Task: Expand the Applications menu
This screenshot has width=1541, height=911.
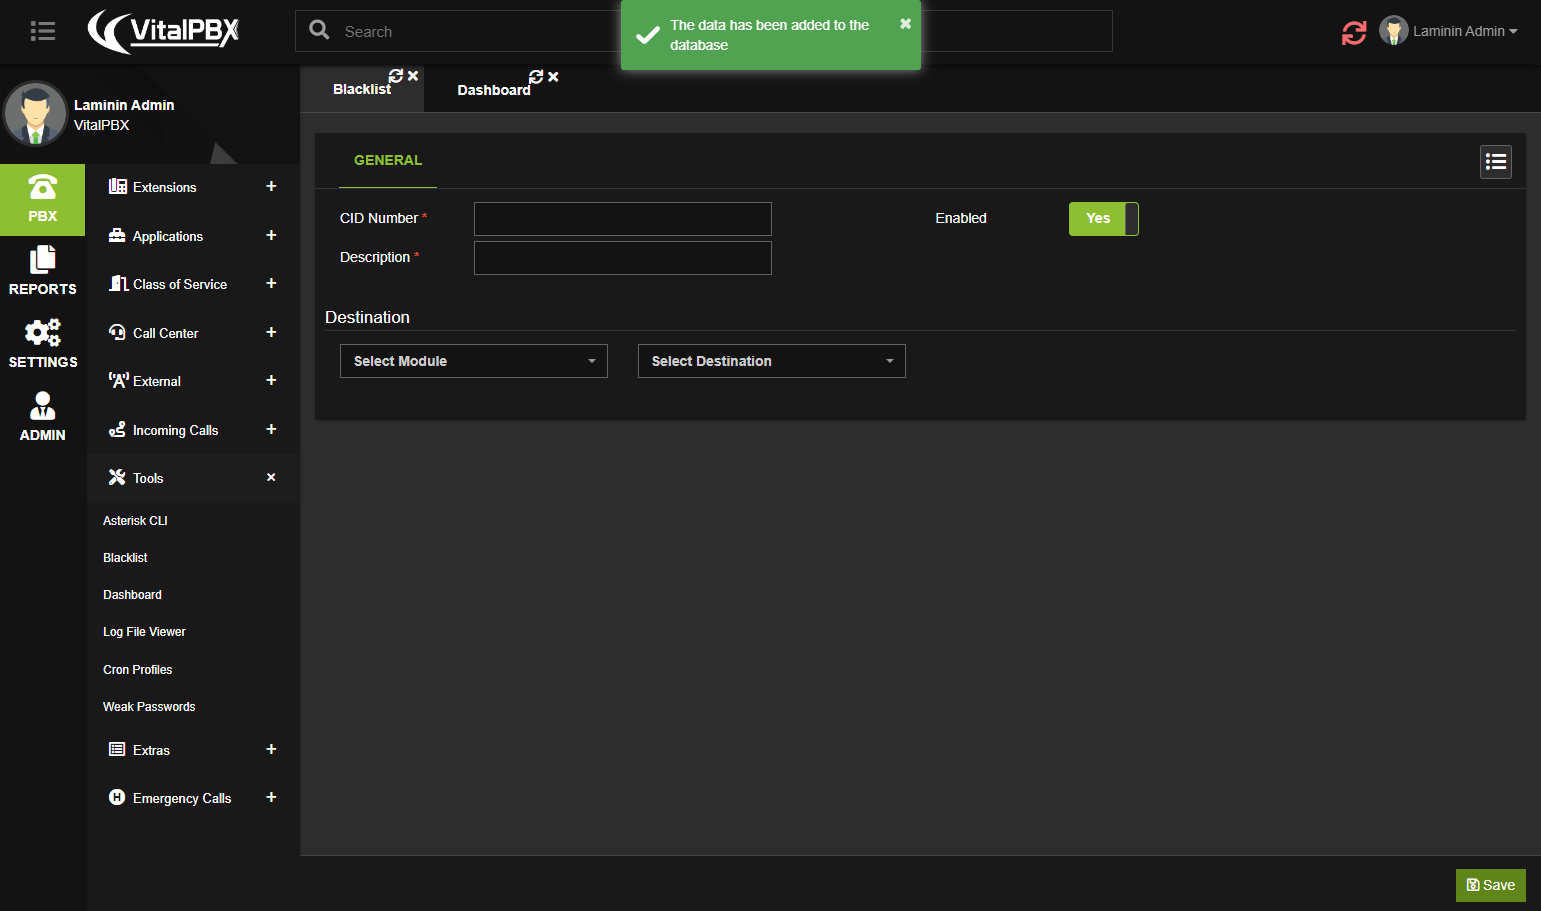Action: click(x=193, y=236)
